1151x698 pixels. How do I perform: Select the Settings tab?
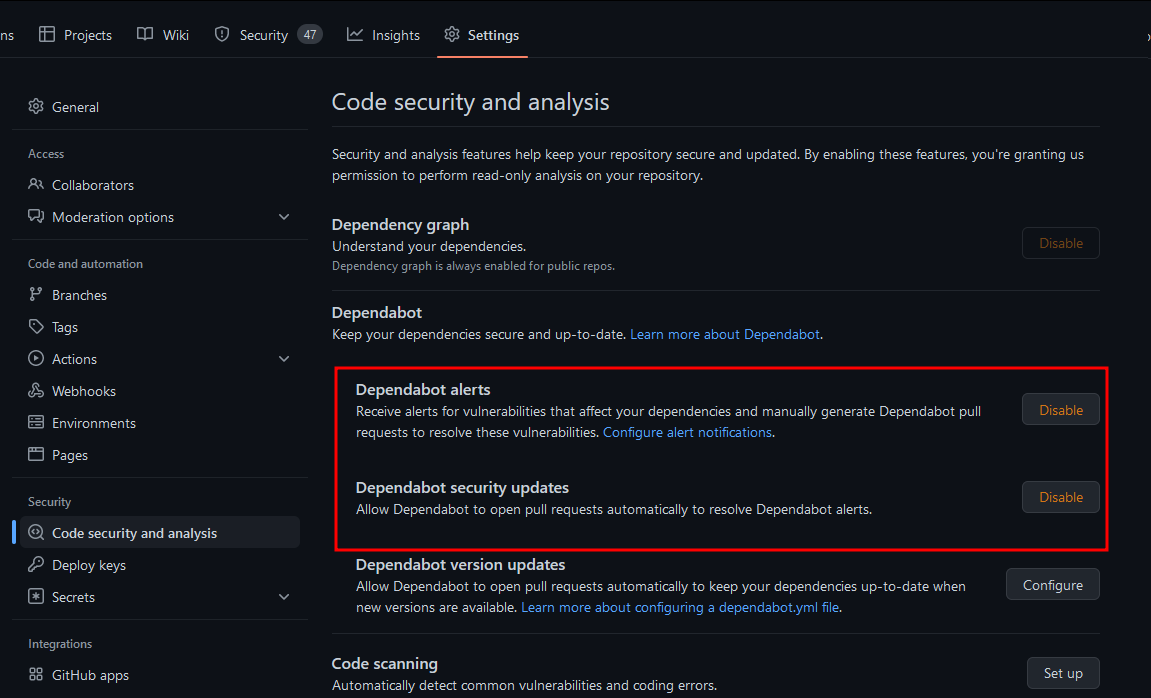(x=482, y=34)
